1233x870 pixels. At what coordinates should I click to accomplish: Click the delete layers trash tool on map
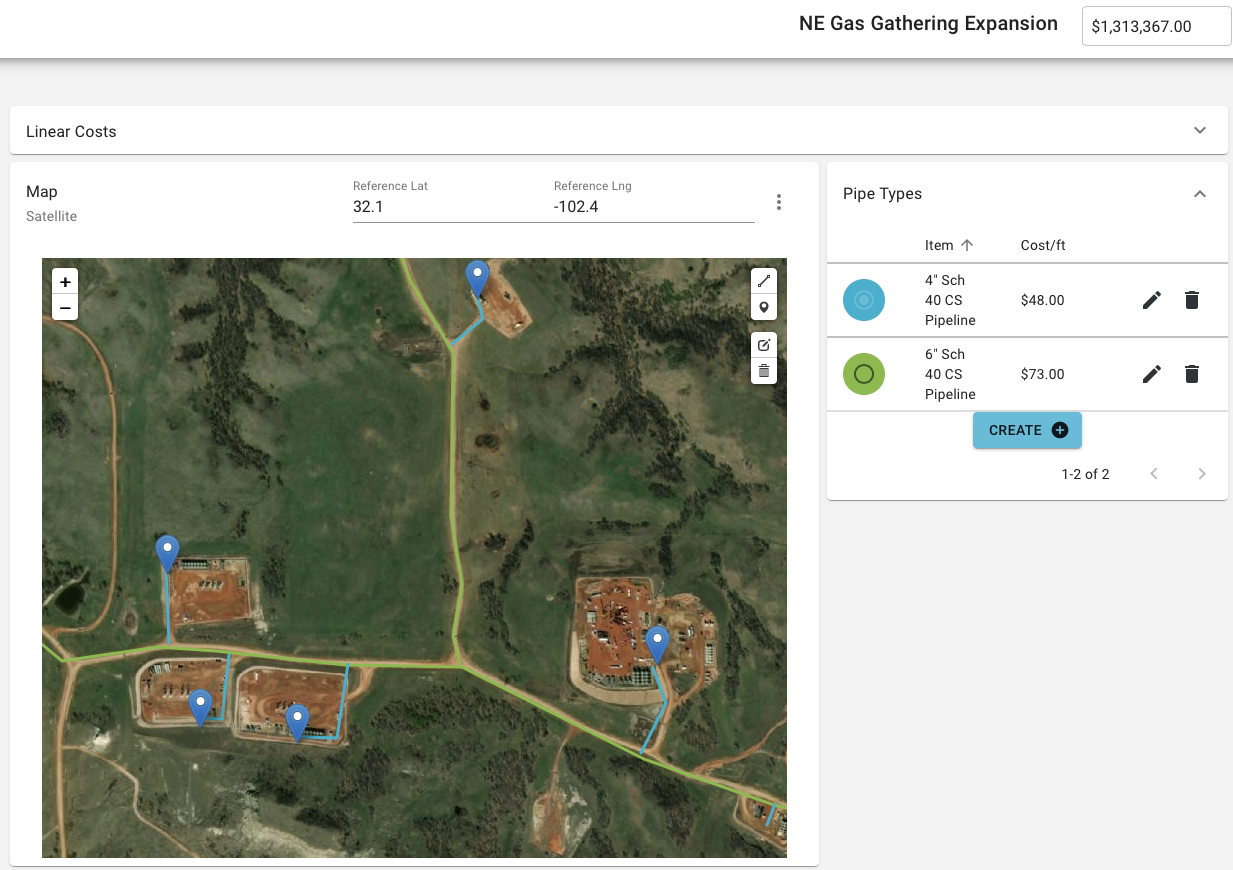764,371
